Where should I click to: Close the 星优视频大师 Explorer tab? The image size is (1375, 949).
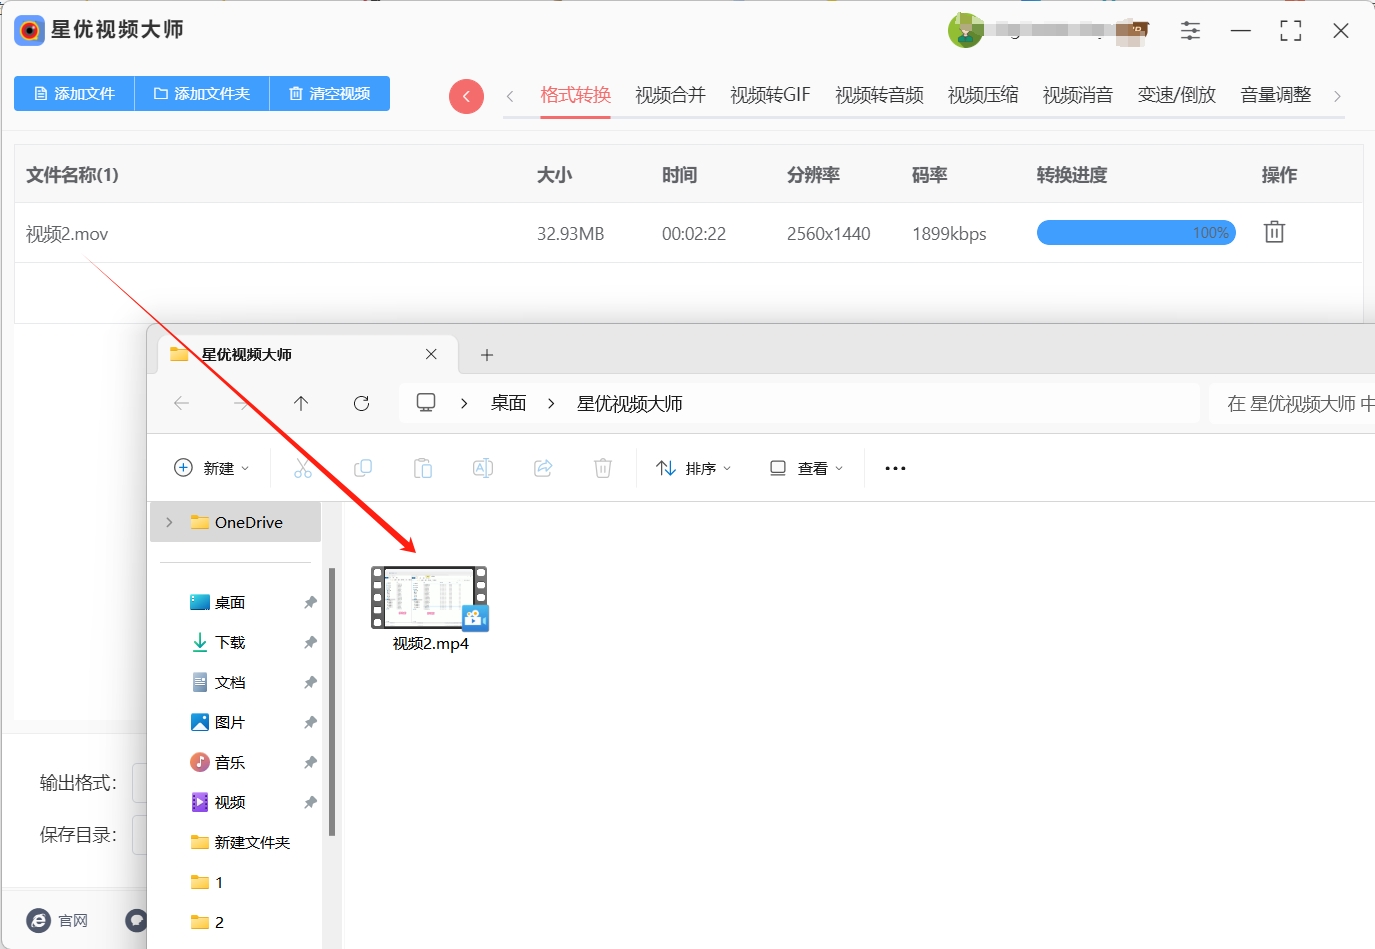[431, 354]
